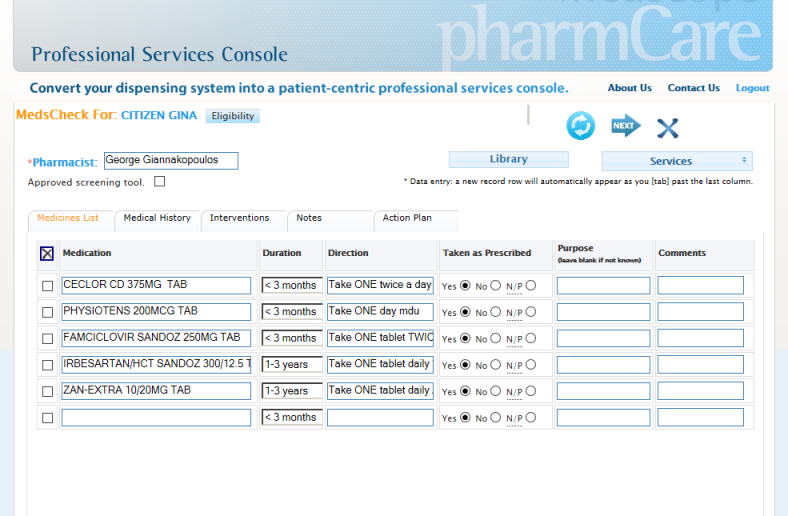The height and width of the screenshot is (516, 788).
Task: Click the empty Direction field in the last row
Action: pyautogui.click(x=380, y=417)
